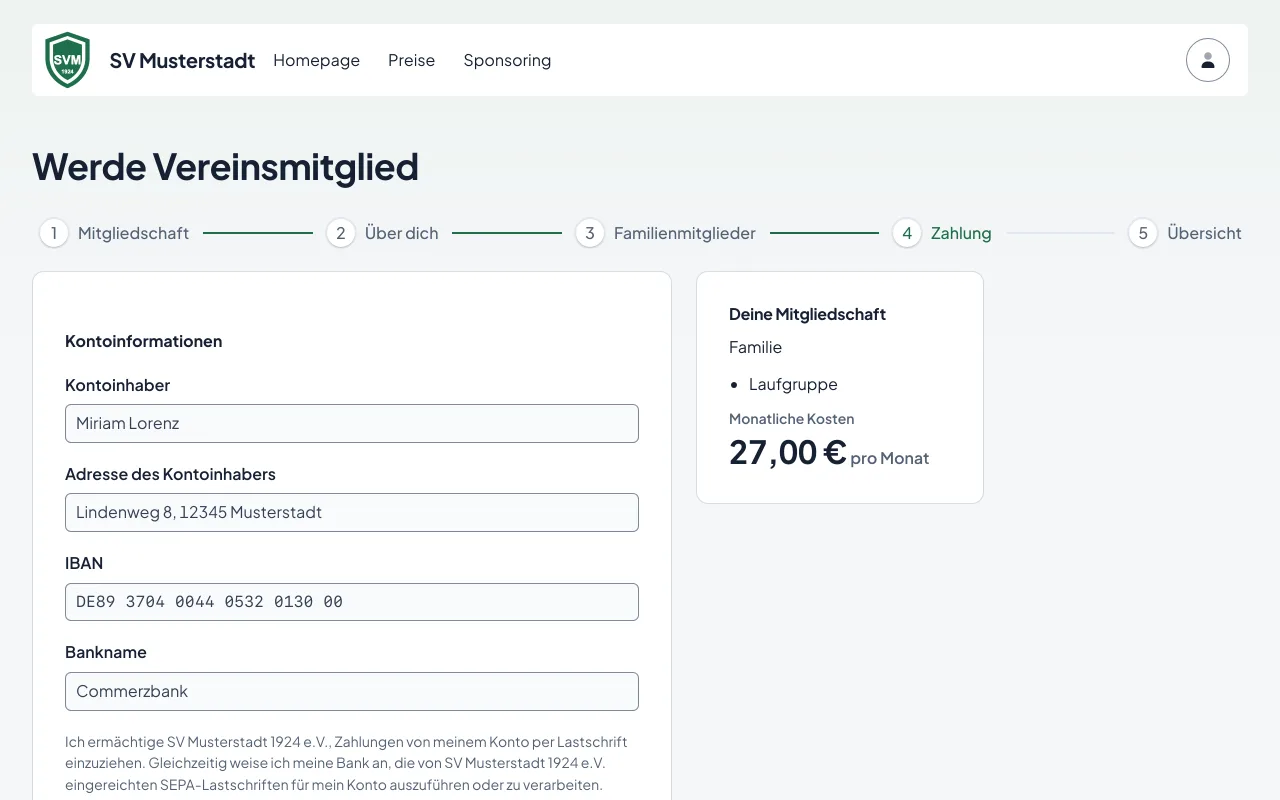This screenshot has height=800, width=1280.
Task: Click the pro Monat text
Action: click(890, 458)
